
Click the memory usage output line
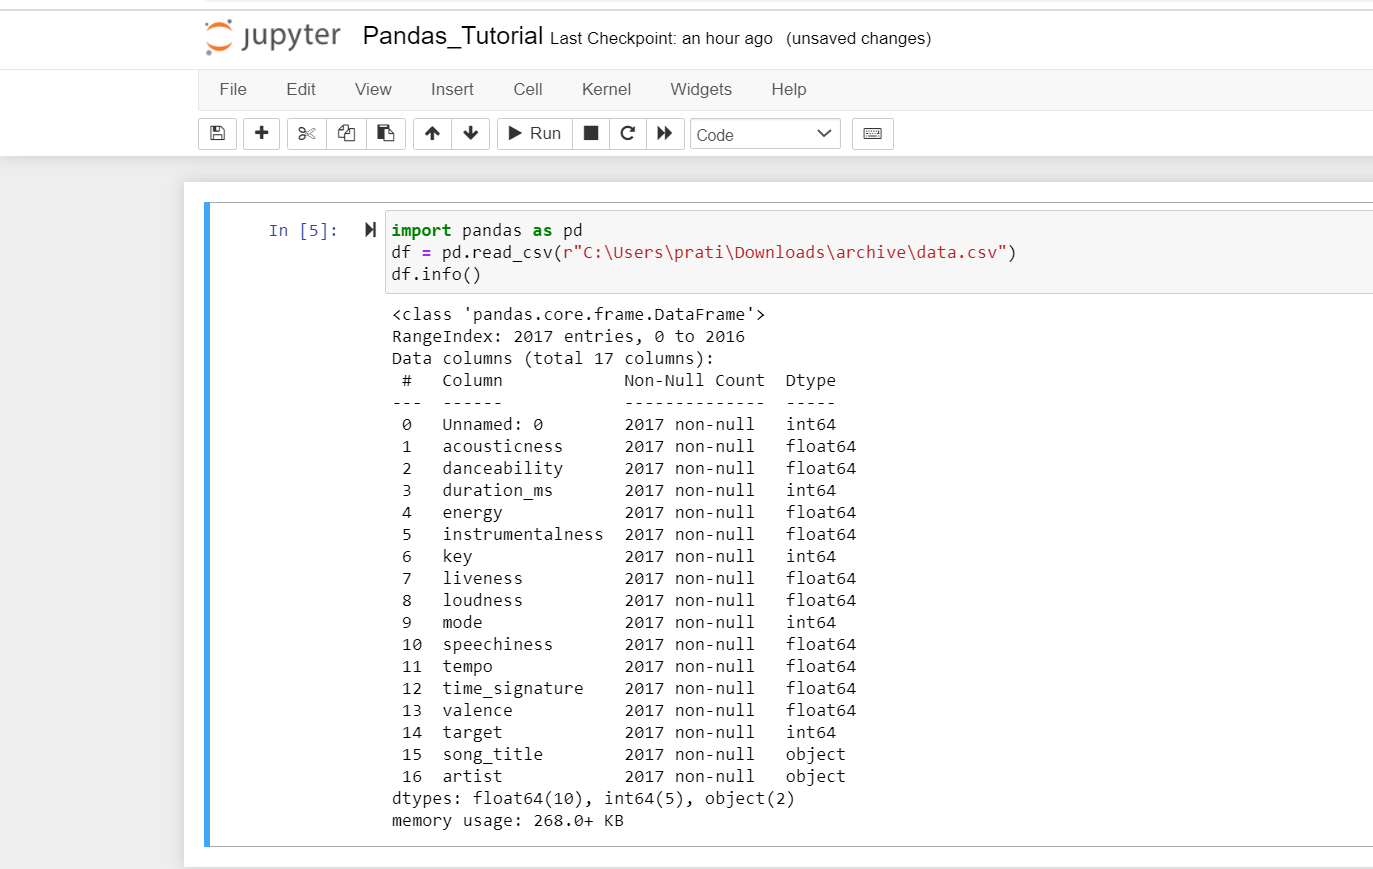pos(508,820)
